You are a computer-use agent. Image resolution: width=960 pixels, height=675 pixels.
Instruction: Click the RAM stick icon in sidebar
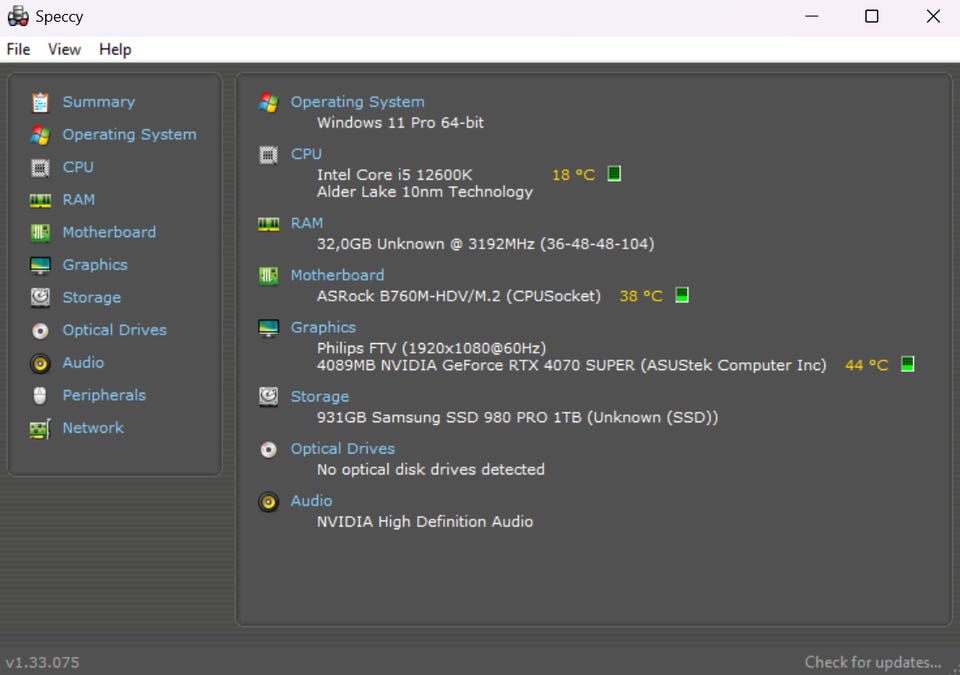coord(40,200)
